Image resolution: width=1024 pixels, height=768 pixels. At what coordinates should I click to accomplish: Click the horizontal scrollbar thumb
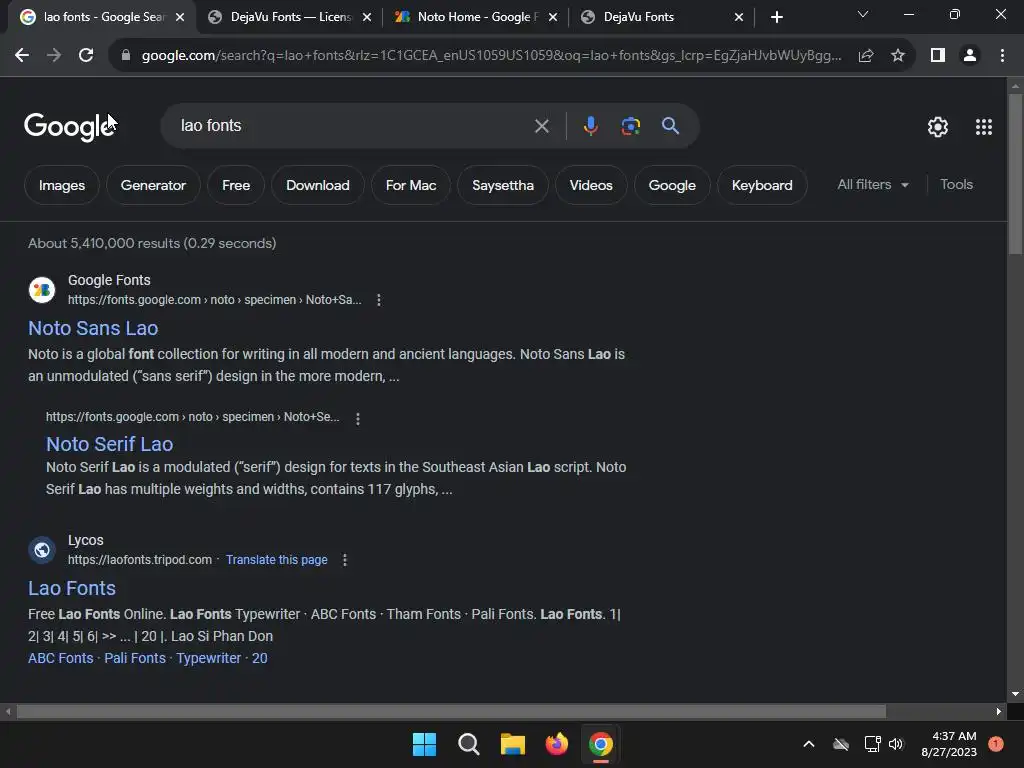pyautogui.click(x=451, y=711)
